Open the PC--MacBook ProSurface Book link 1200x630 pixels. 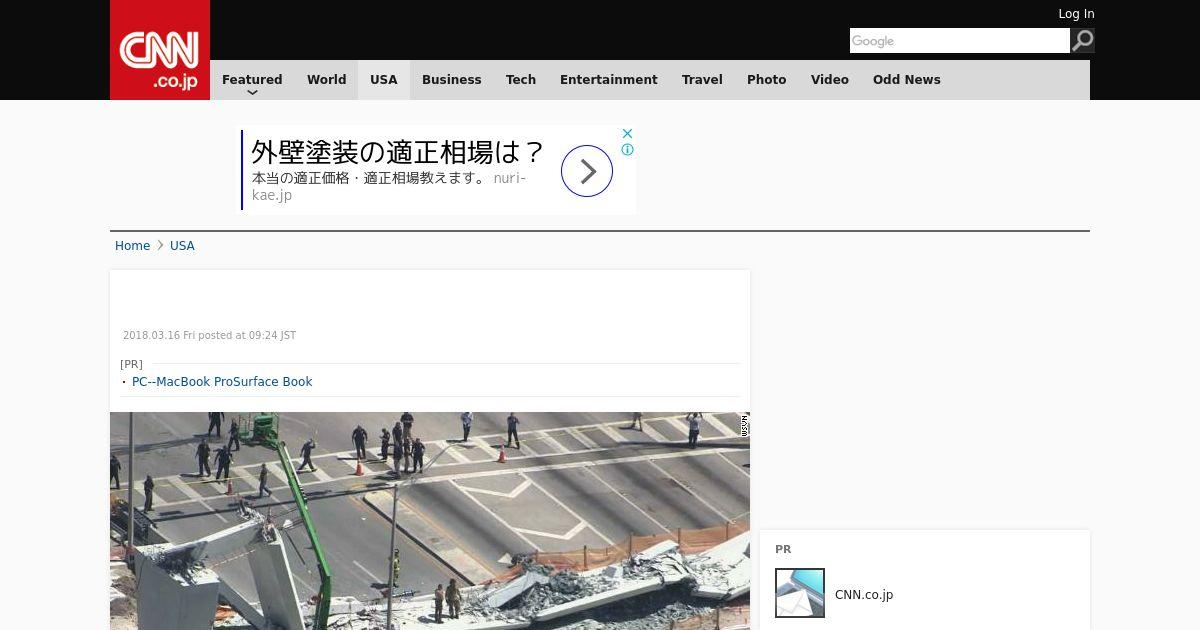point(222,382)
